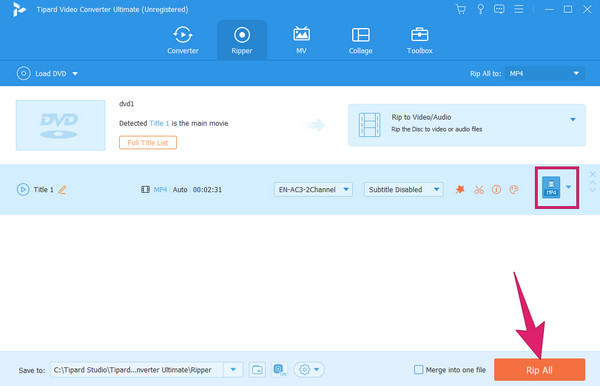Open the EN-AC3-2Channel audio track dropdown
Viewport: 600px width, 386px height.
pyautogui.click(x=313, y=189)
